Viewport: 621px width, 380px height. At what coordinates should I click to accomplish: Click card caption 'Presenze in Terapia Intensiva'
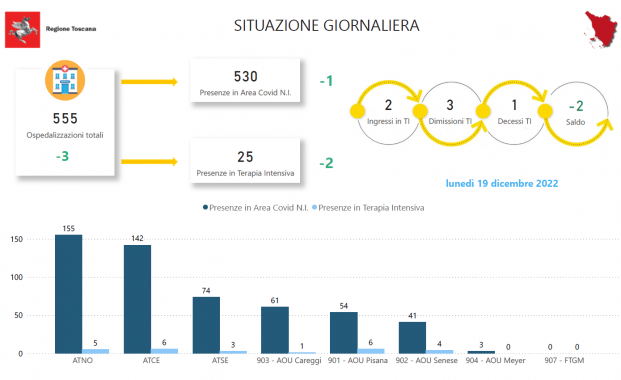coord(245,173)
